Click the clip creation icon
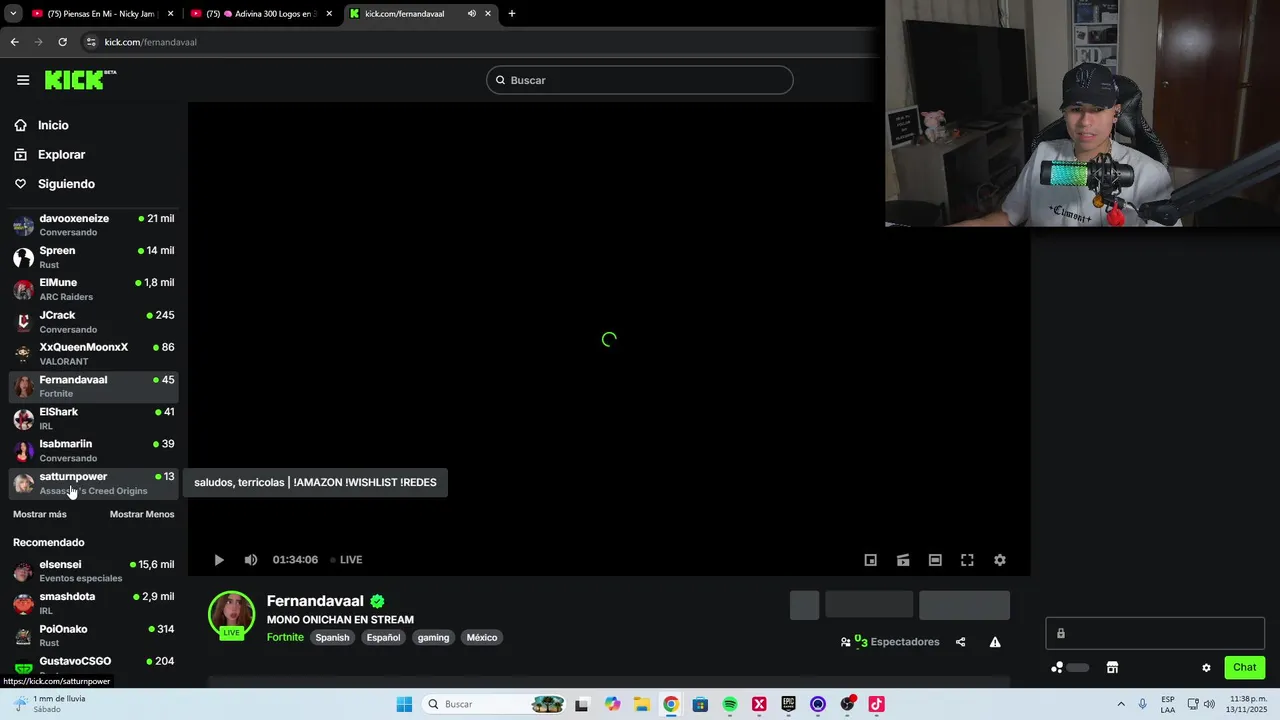The image size is (1280, 720). click(x=903, y=560)
